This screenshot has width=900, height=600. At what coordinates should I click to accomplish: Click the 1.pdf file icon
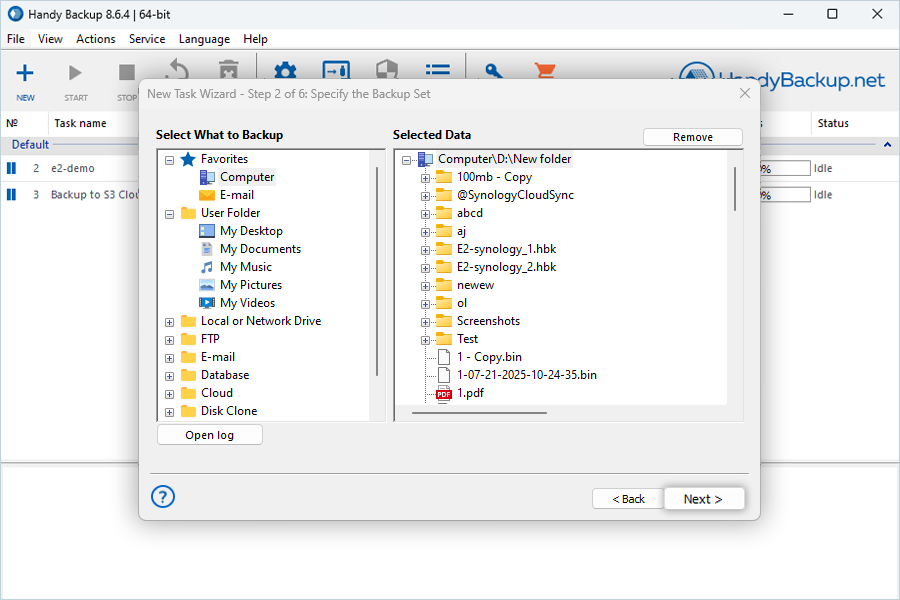(444, 393)
